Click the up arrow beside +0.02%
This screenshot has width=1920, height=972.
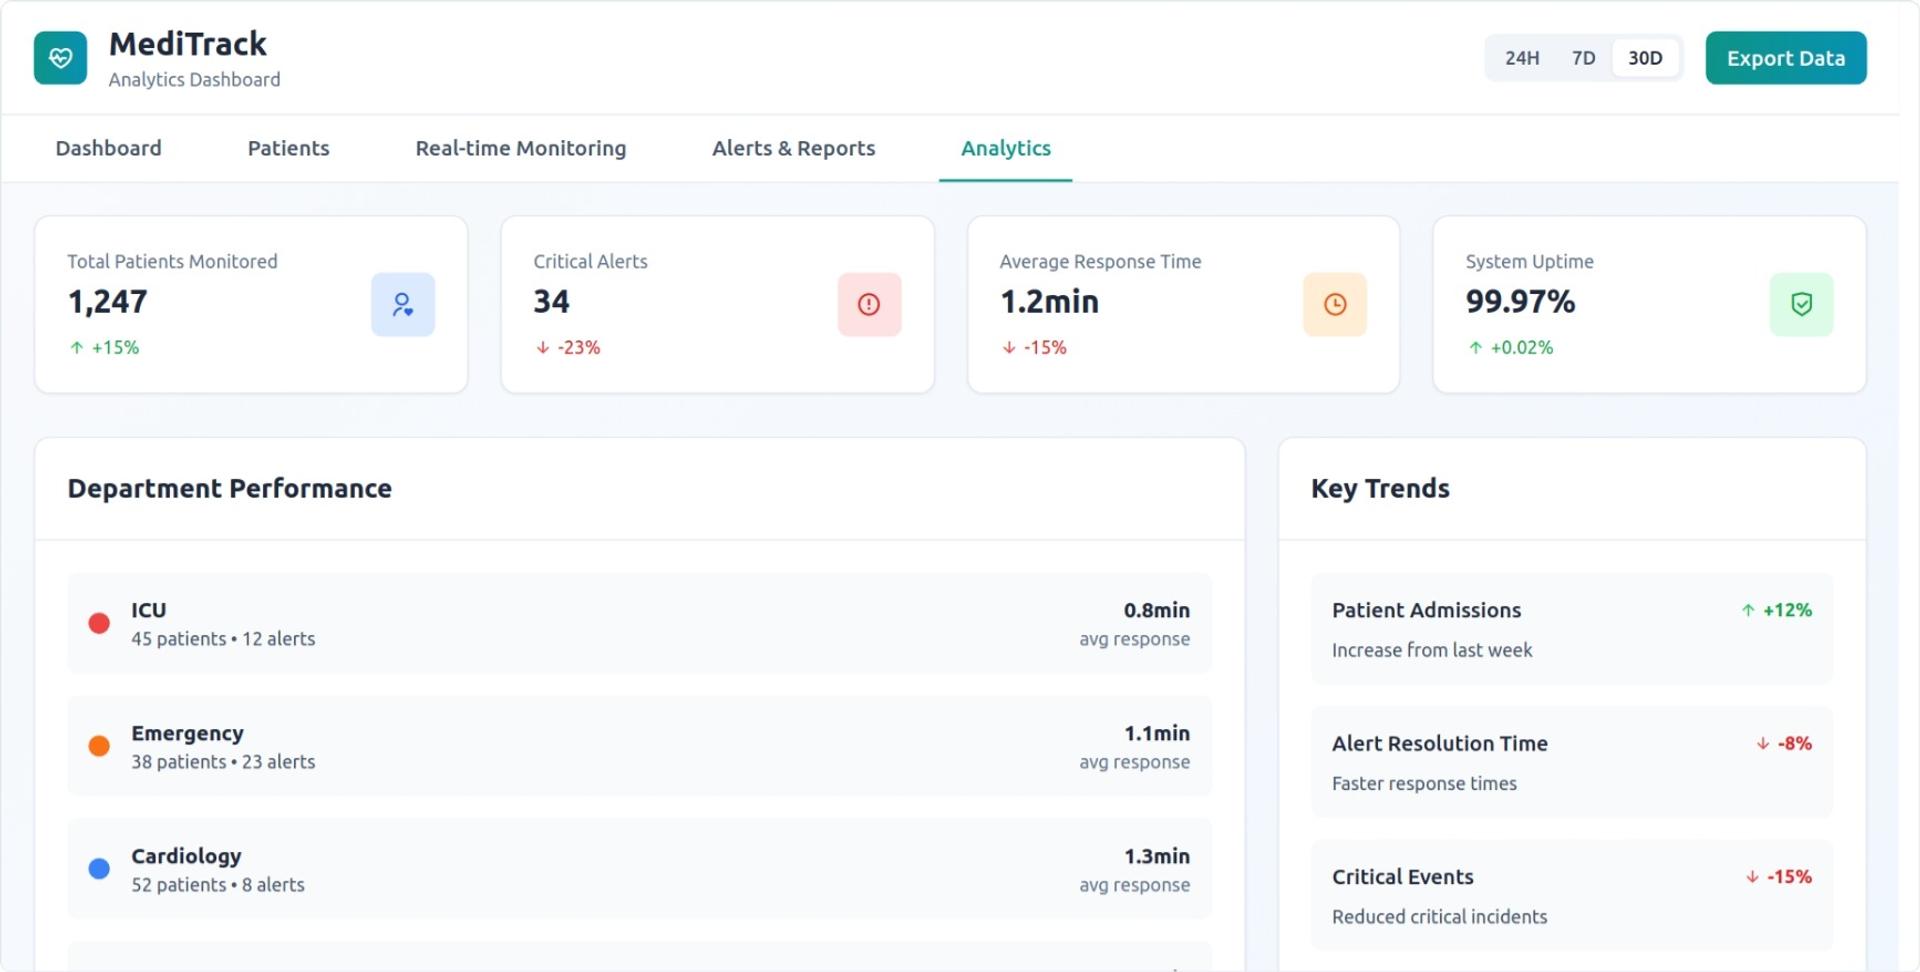(1475, 348)
